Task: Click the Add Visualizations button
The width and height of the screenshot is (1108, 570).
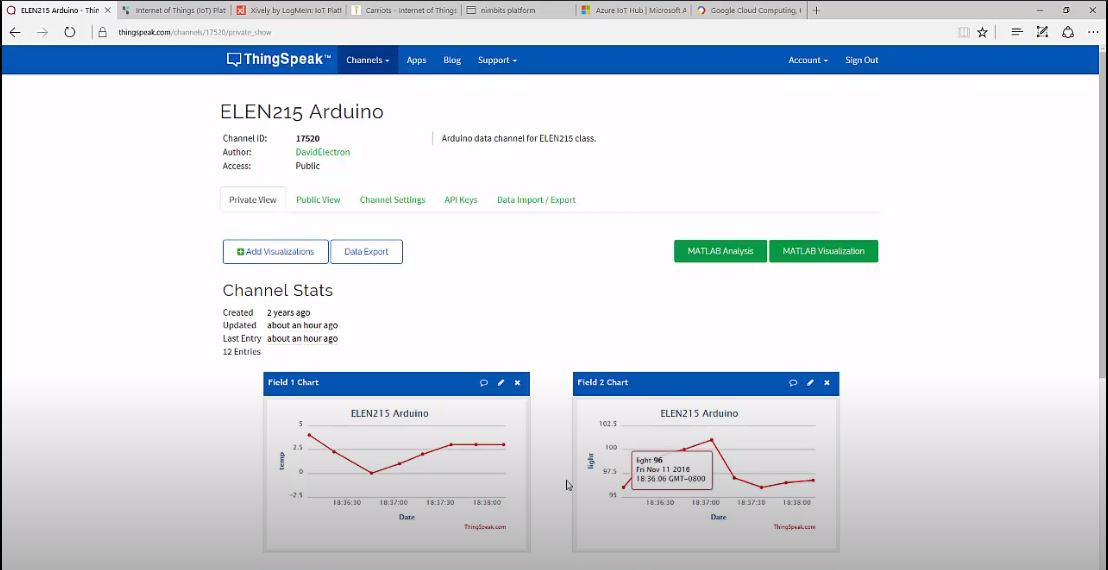Action: tap(276, 251)
